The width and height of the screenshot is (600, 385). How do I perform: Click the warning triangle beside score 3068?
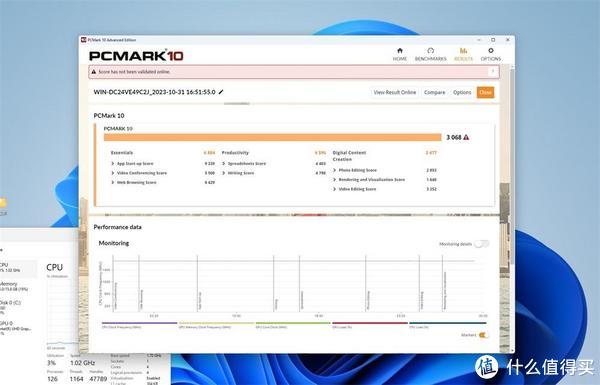coord(466,137)
